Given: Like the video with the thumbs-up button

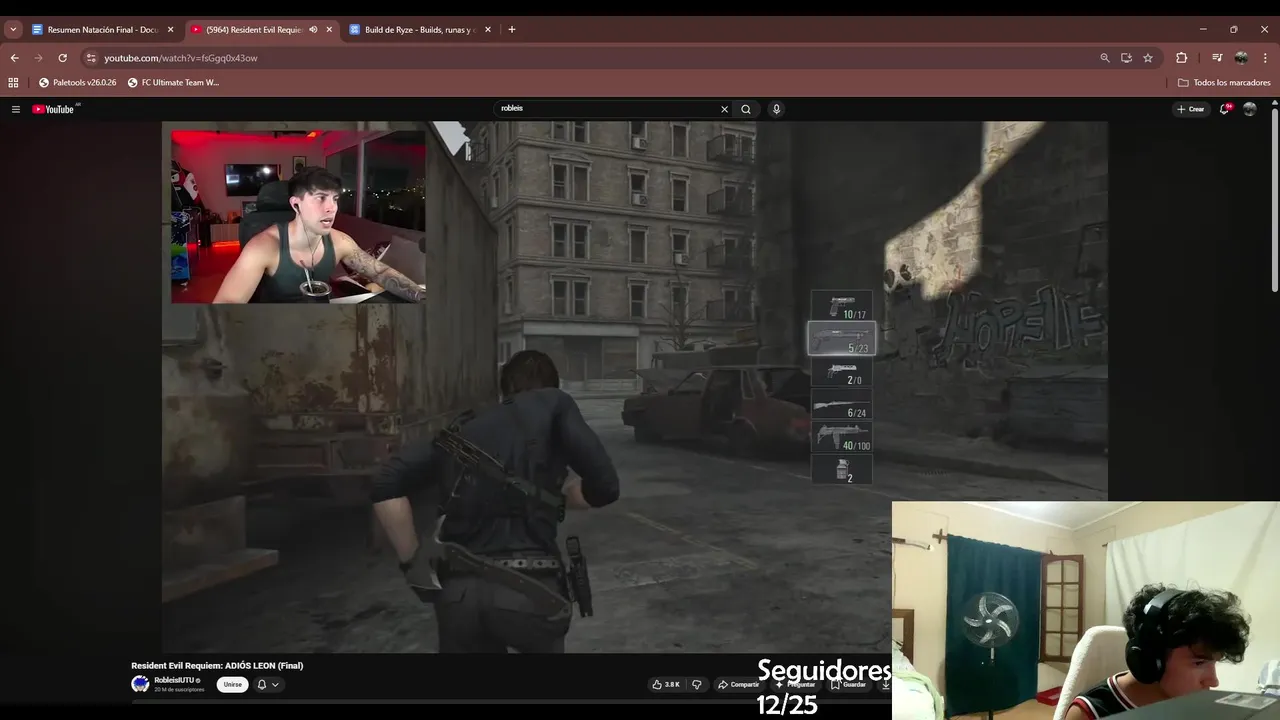Looking at the screenshot, I should [666, 684].
